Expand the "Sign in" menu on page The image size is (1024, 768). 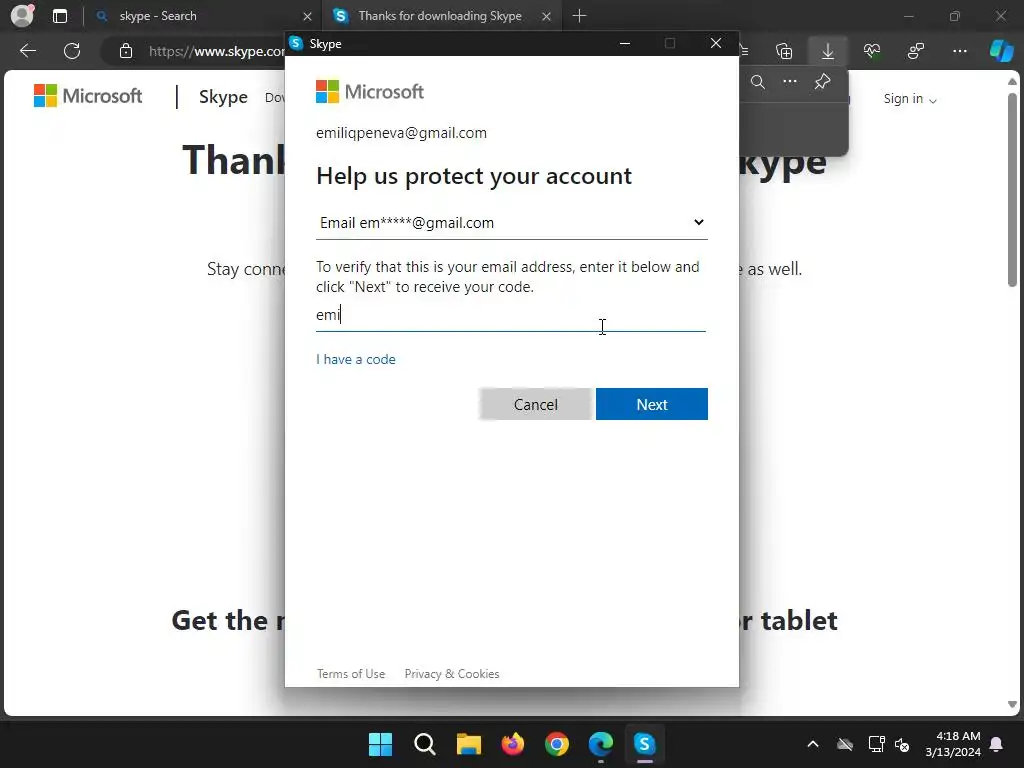click(x=910, y=99)
